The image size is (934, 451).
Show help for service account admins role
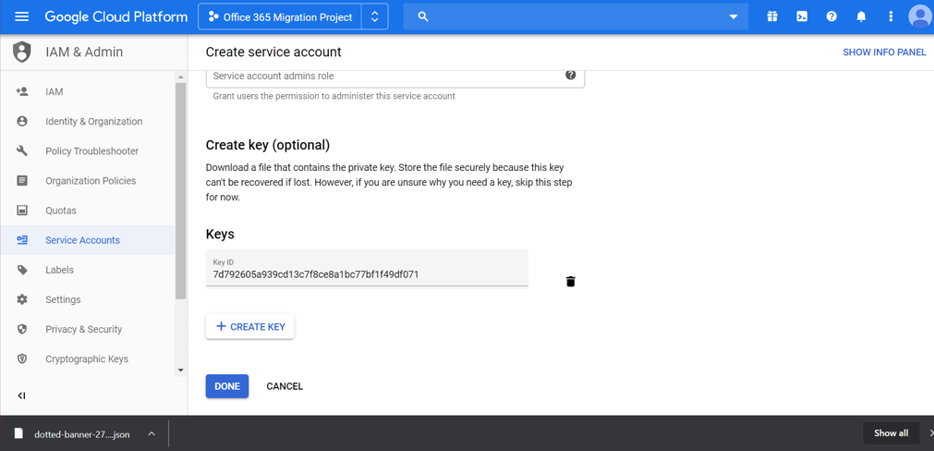click(x=571, y=75)
